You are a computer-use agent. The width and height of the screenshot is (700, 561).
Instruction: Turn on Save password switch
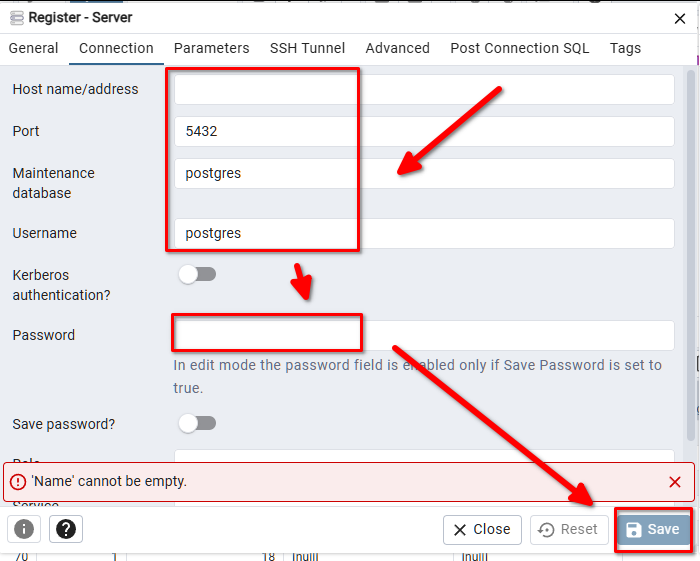[197, 424]
